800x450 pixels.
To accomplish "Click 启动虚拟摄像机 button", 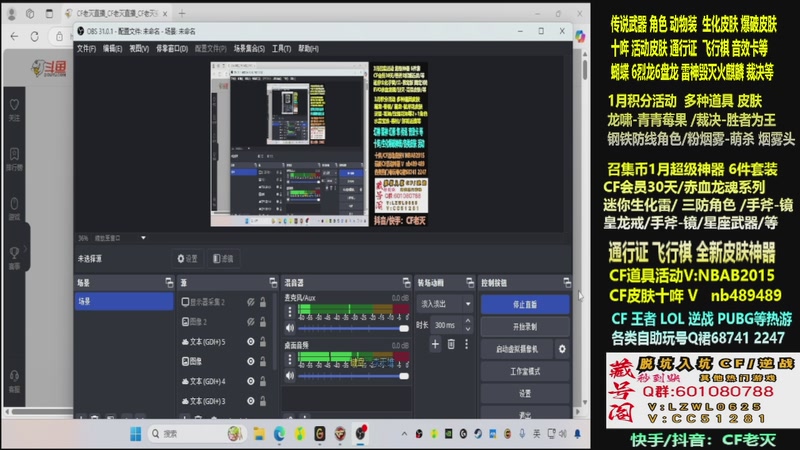I will [x=517, y=349].
